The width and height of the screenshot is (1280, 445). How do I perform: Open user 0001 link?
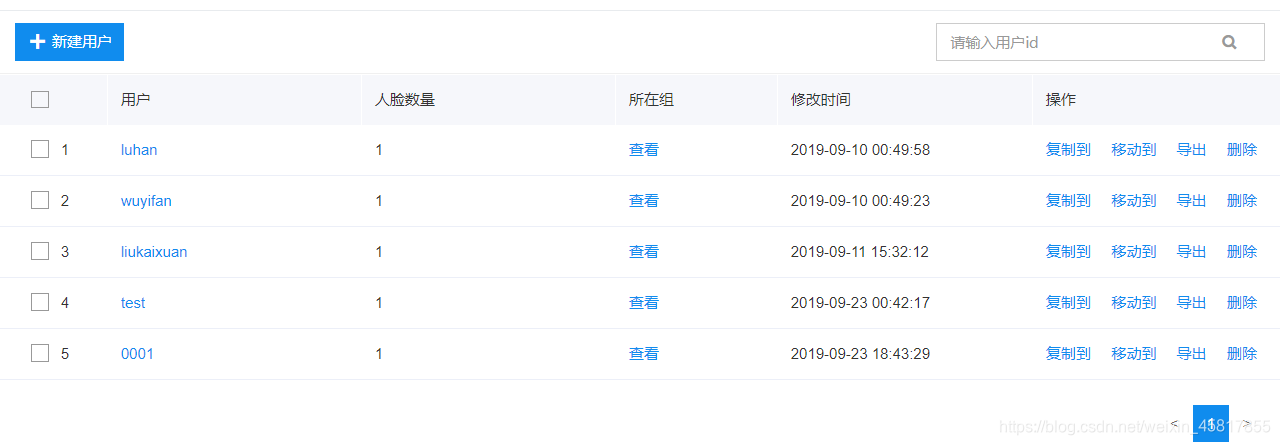137,354
